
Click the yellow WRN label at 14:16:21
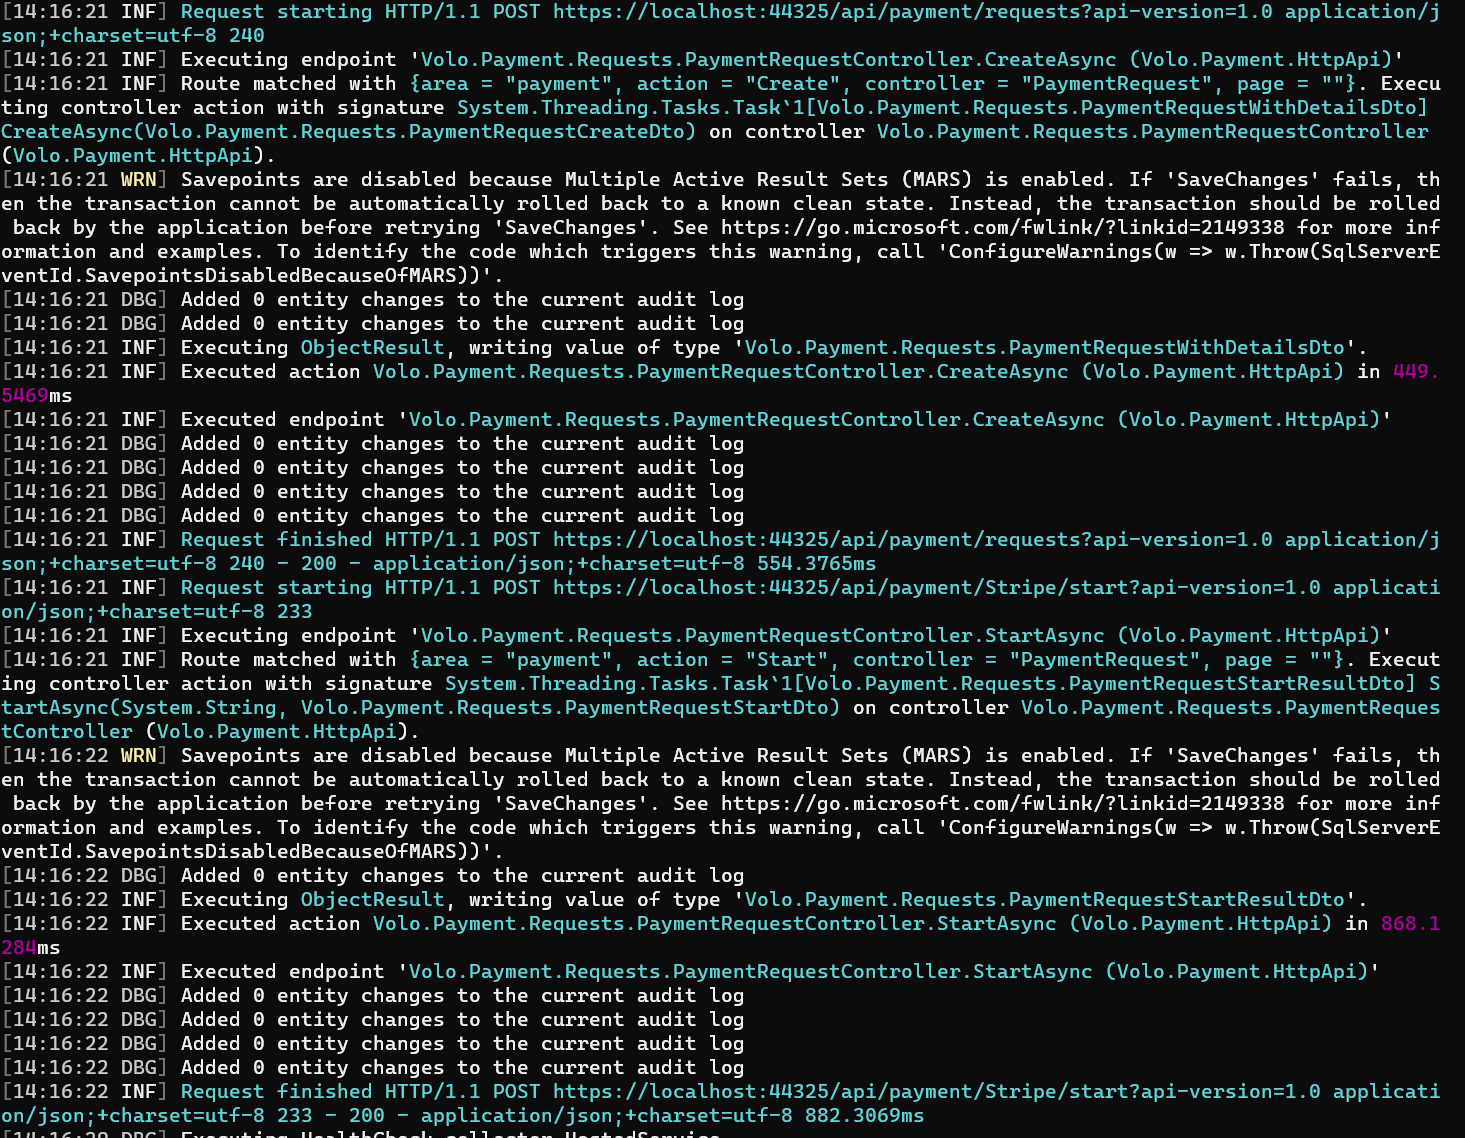click(139, 180)
